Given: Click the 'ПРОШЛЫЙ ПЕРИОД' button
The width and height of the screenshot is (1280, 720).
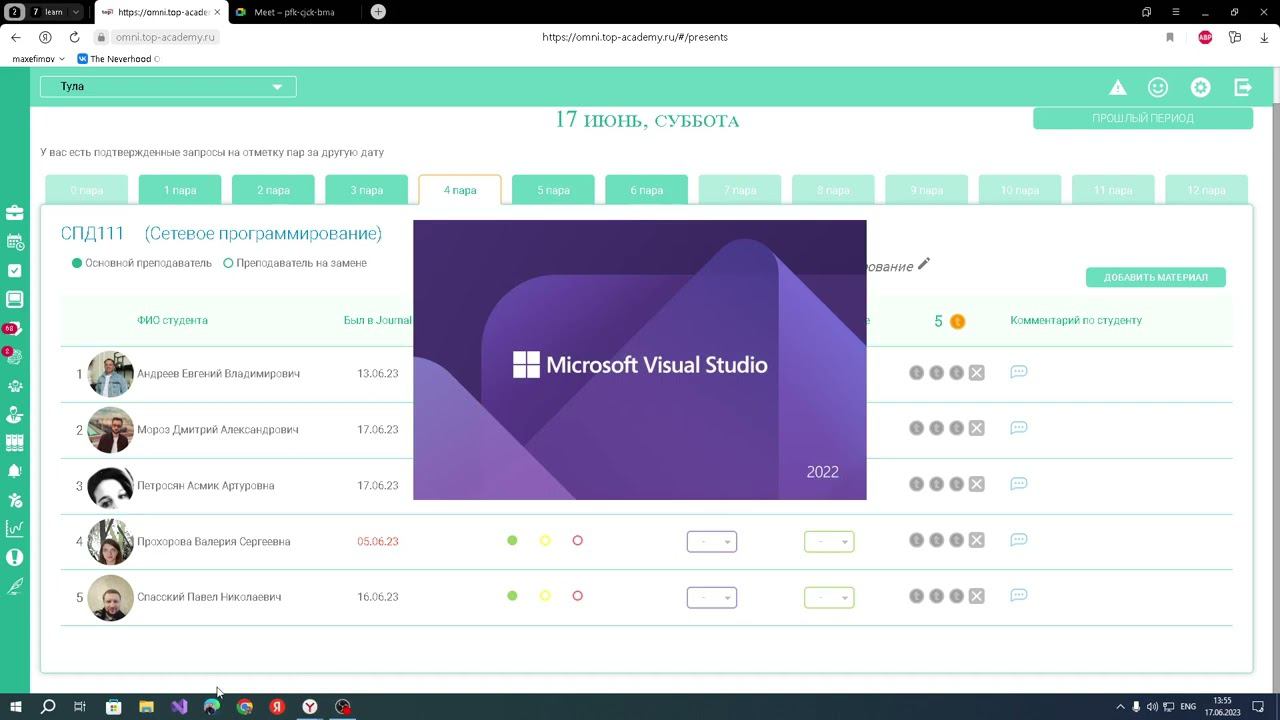Looking at the screenshot, I should coord(1143,118).
